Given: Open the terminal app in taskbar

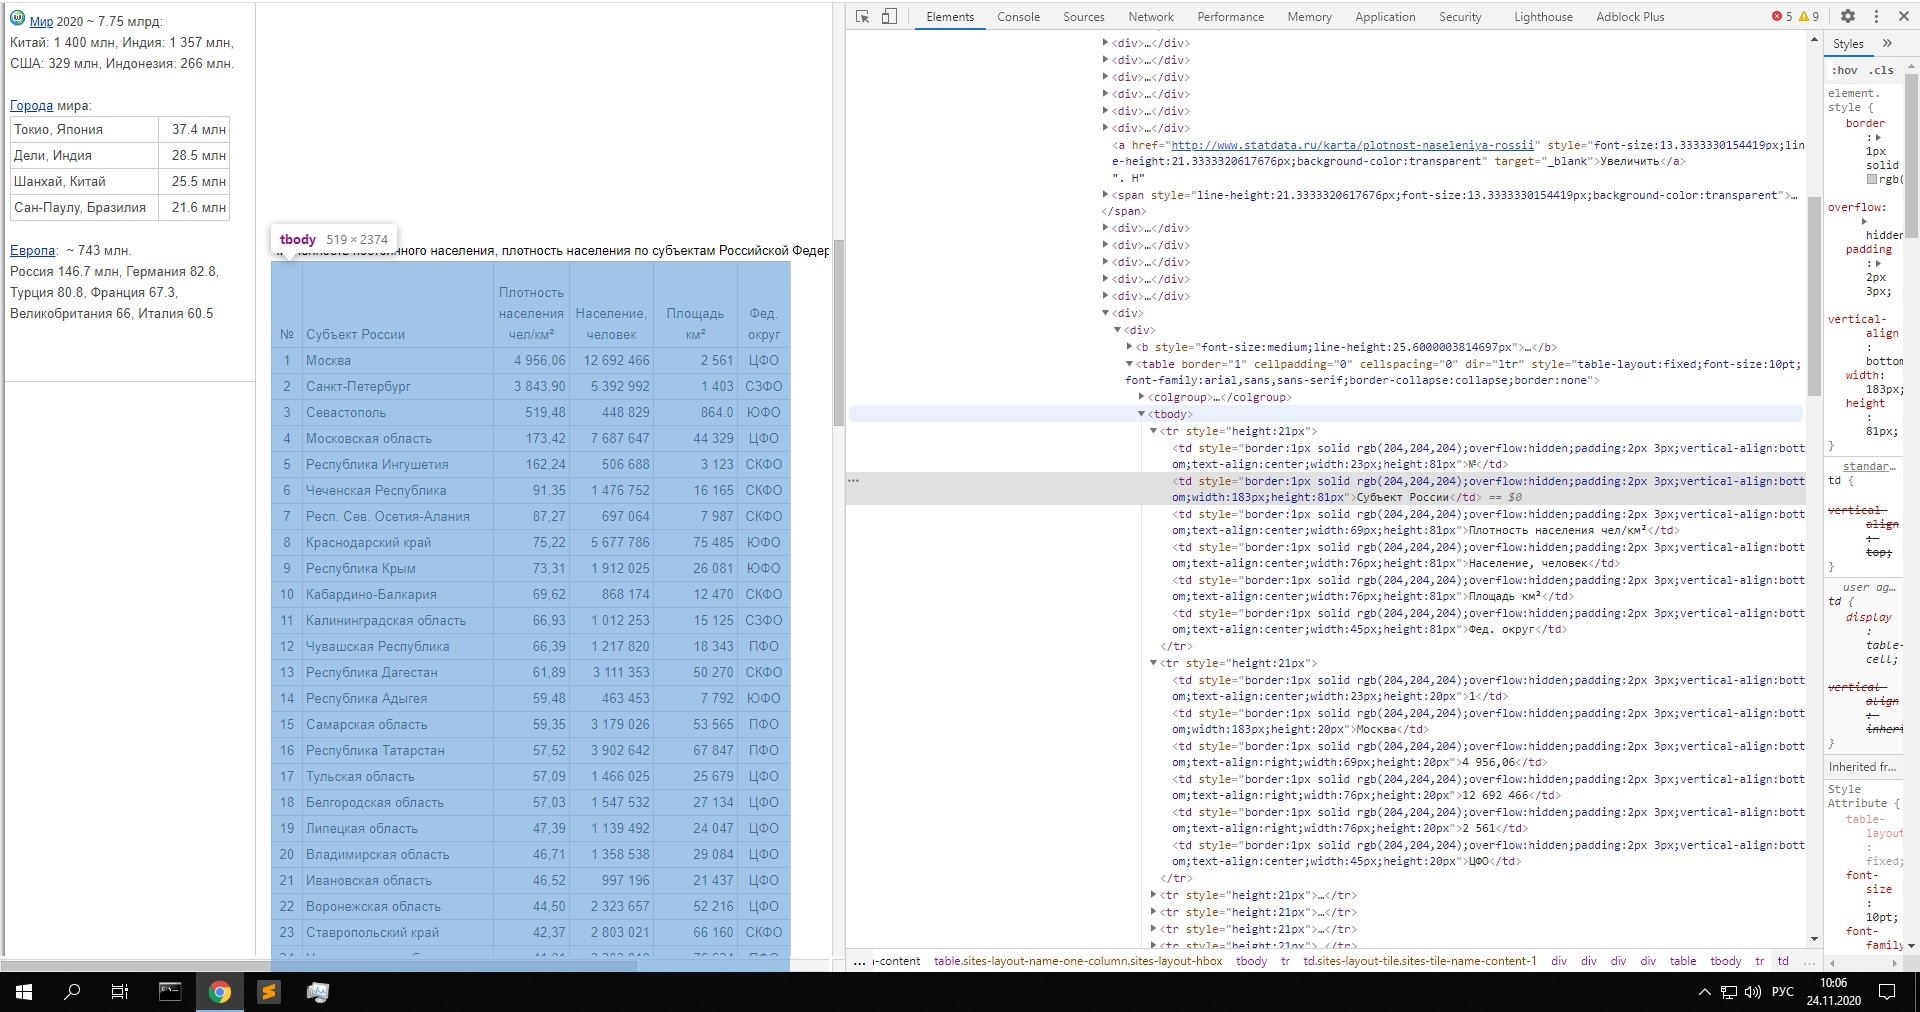Looking at the screenshot, I should coord(170,992).
